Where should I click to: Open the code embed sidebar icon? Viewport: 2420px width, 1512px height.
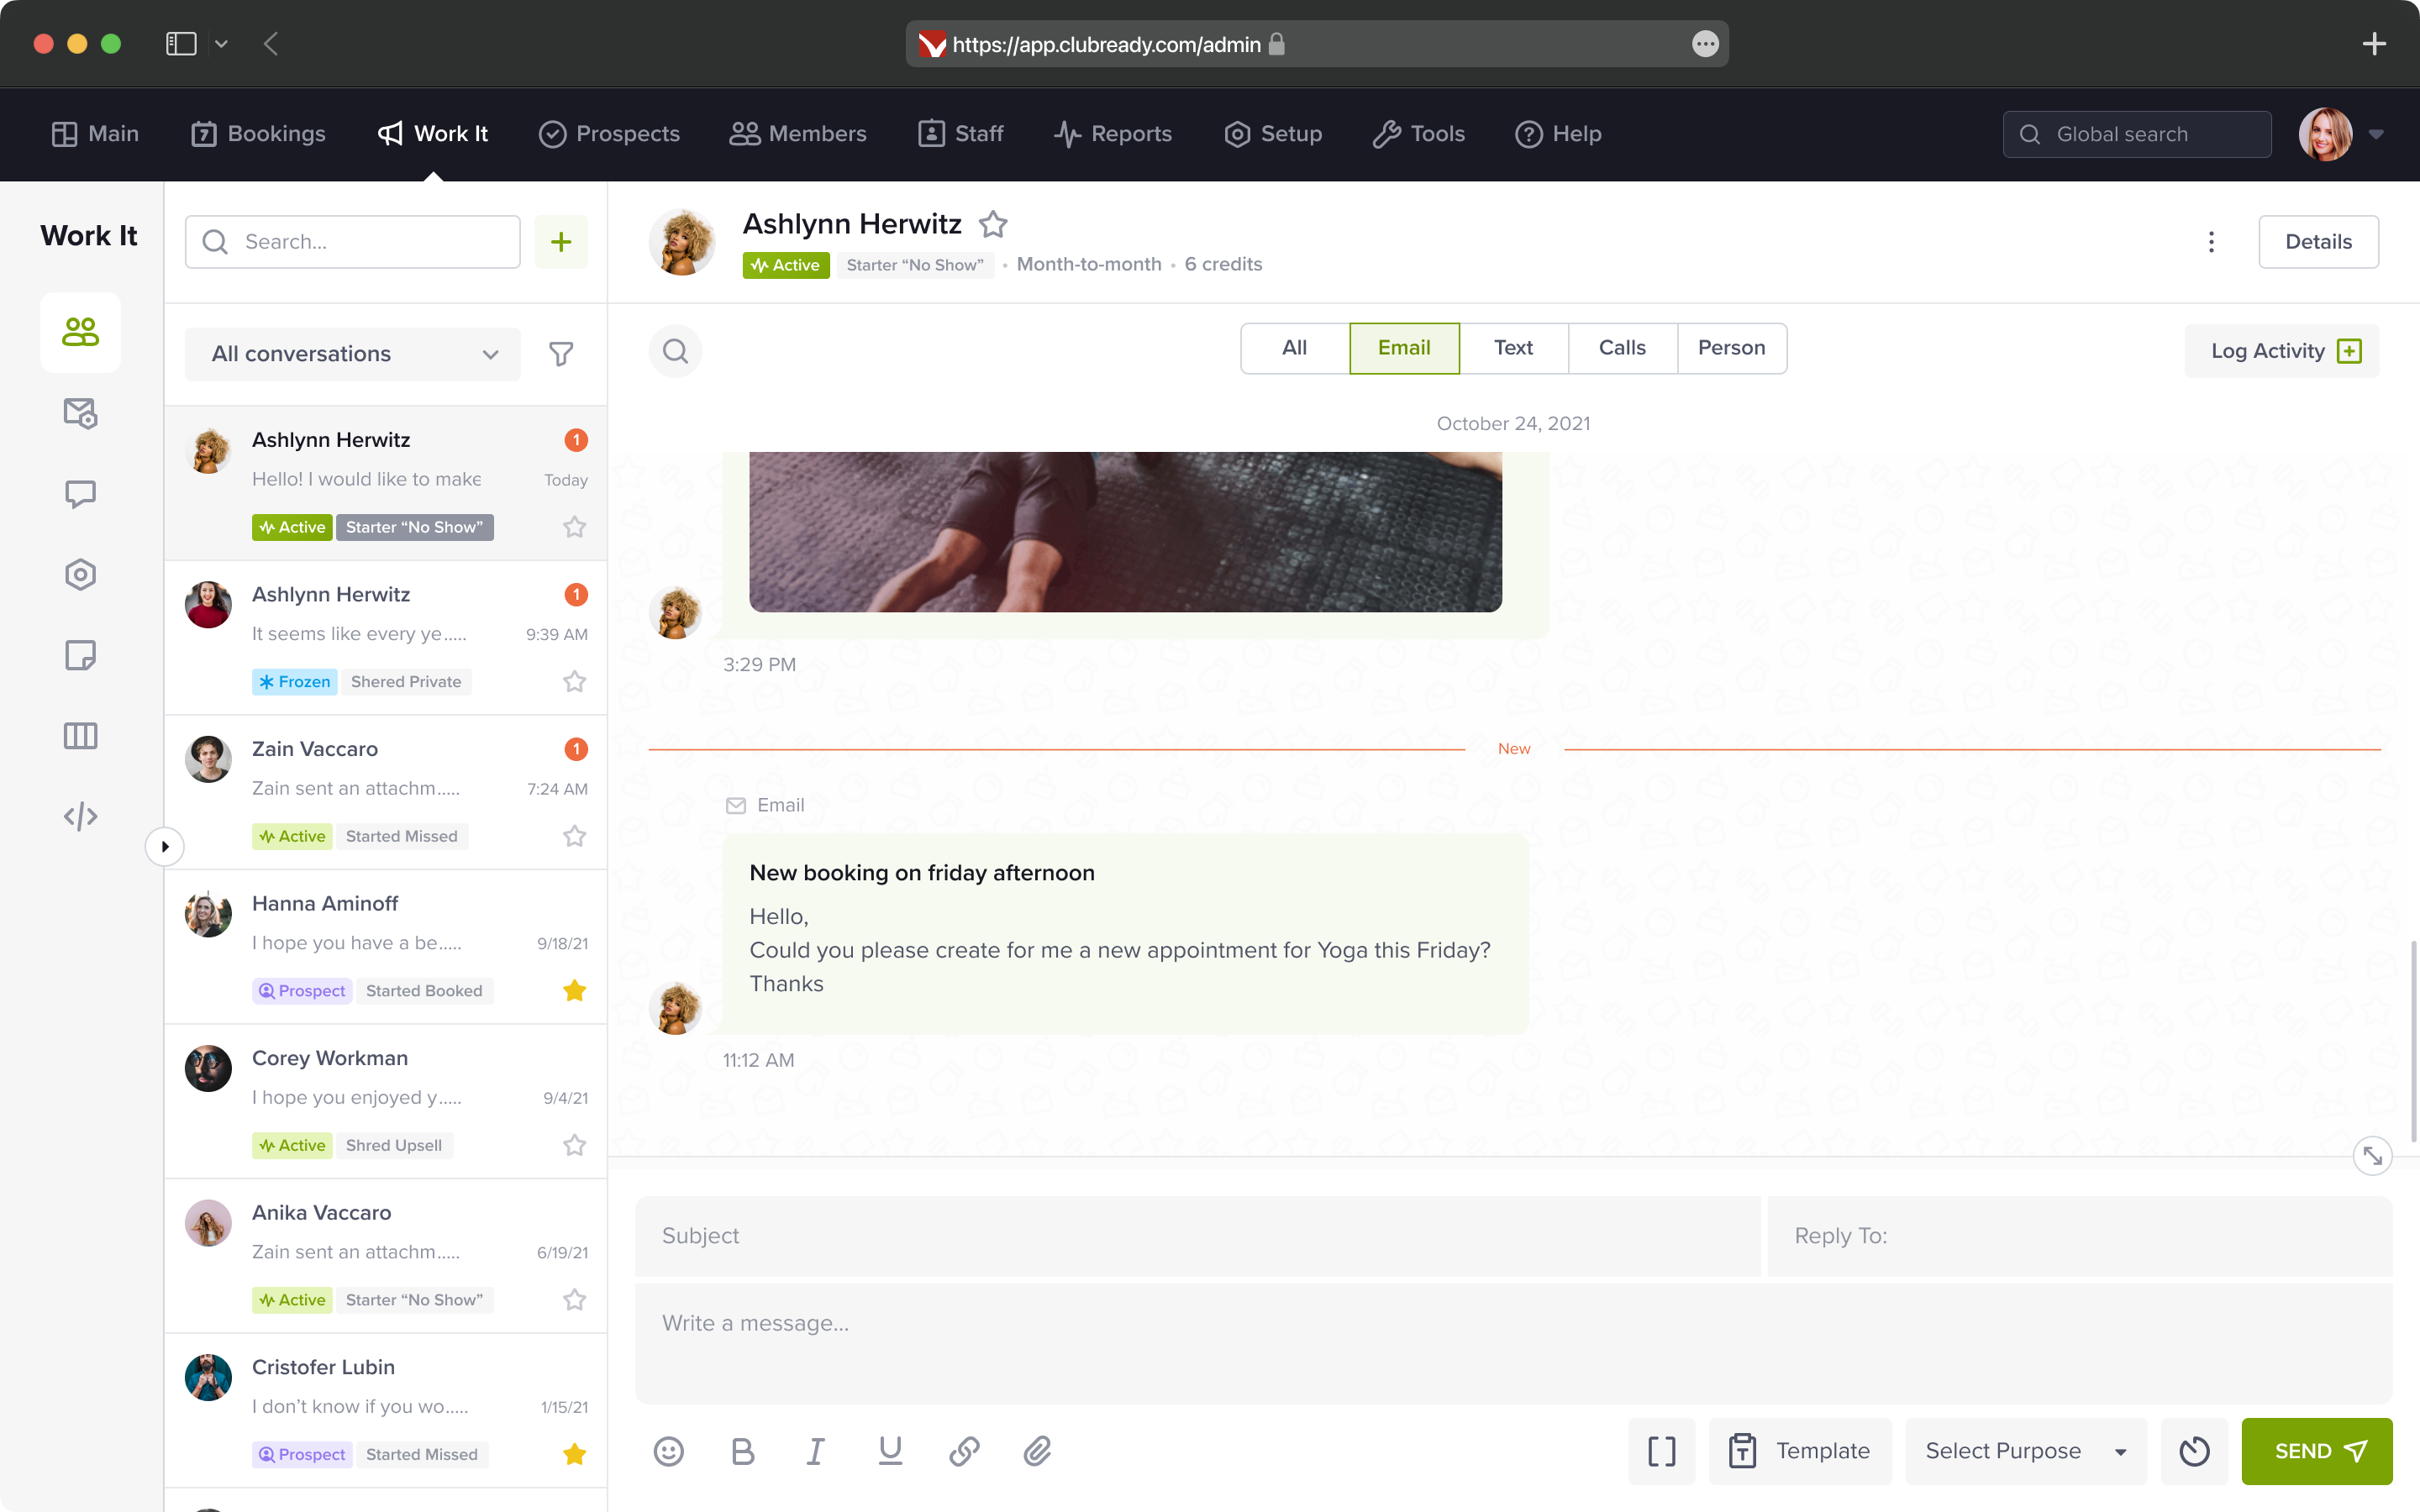point(80,817)
